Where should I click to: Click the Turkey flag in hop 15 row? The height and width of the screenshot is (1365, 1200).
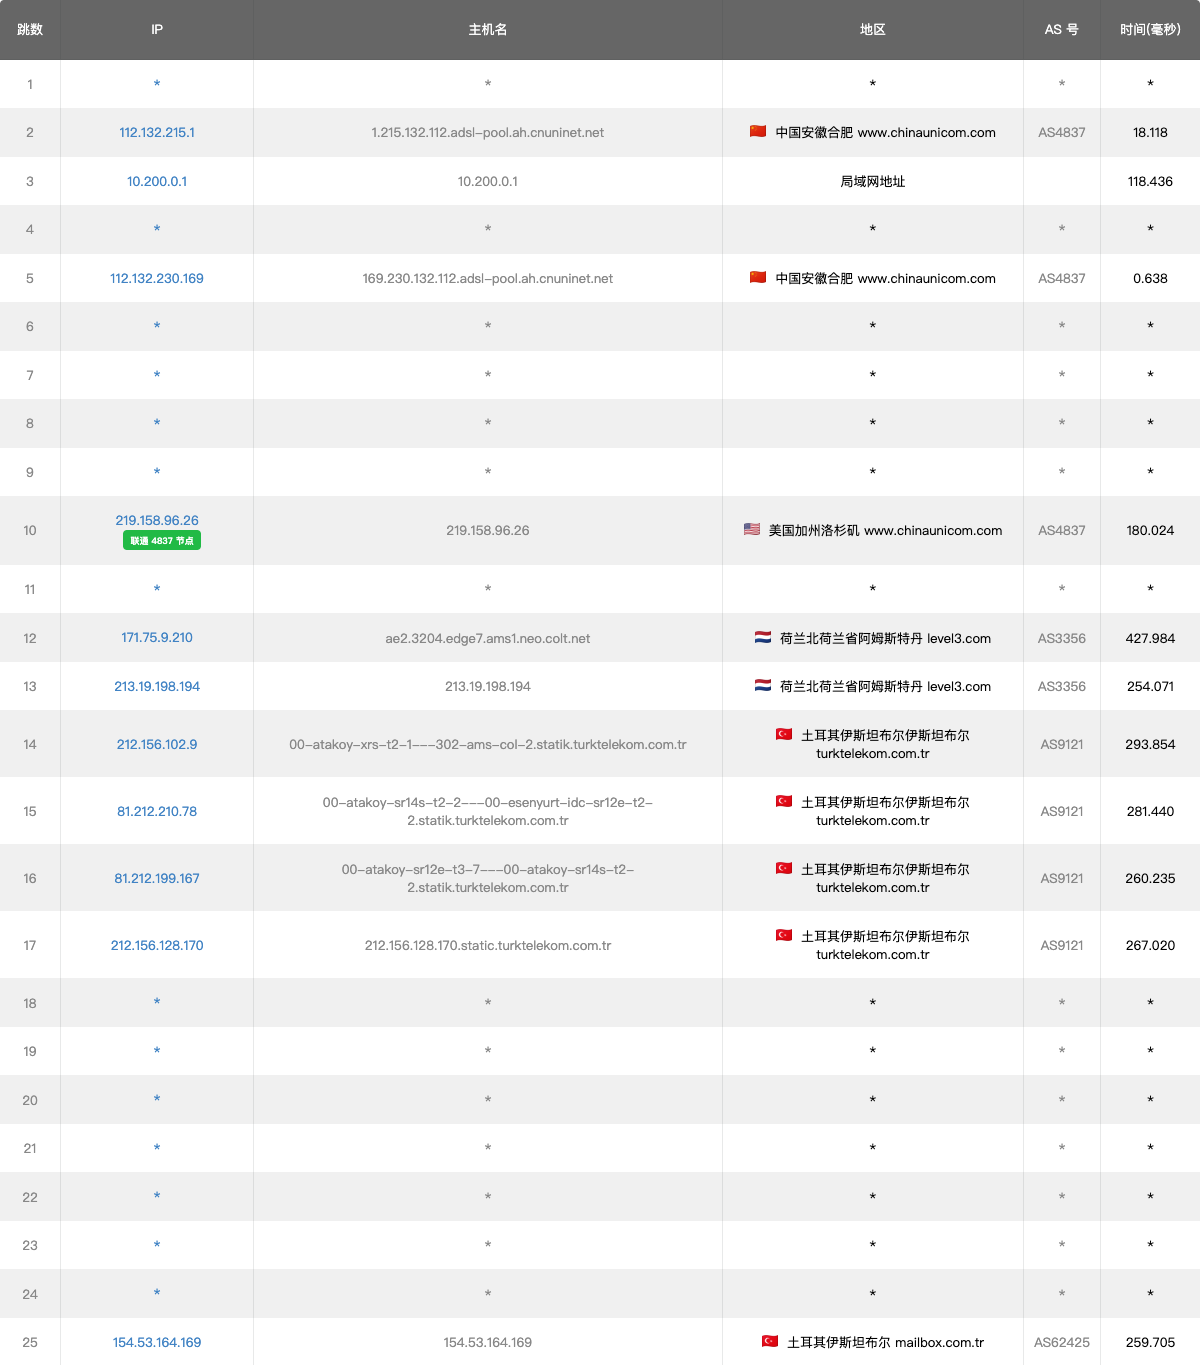[784, 801]
